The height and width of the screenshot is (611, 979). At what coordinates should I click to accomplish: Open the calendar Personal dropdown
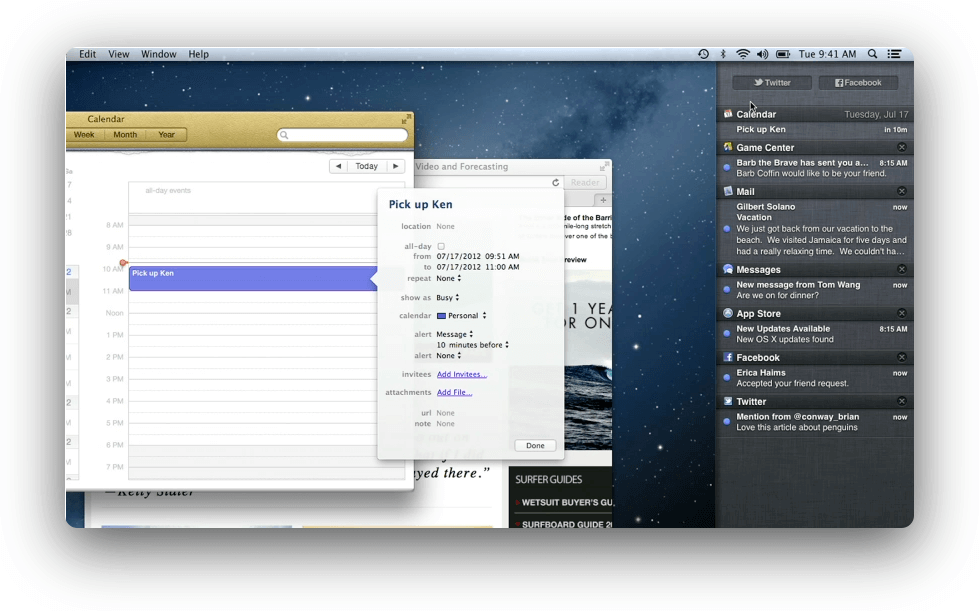461,316
